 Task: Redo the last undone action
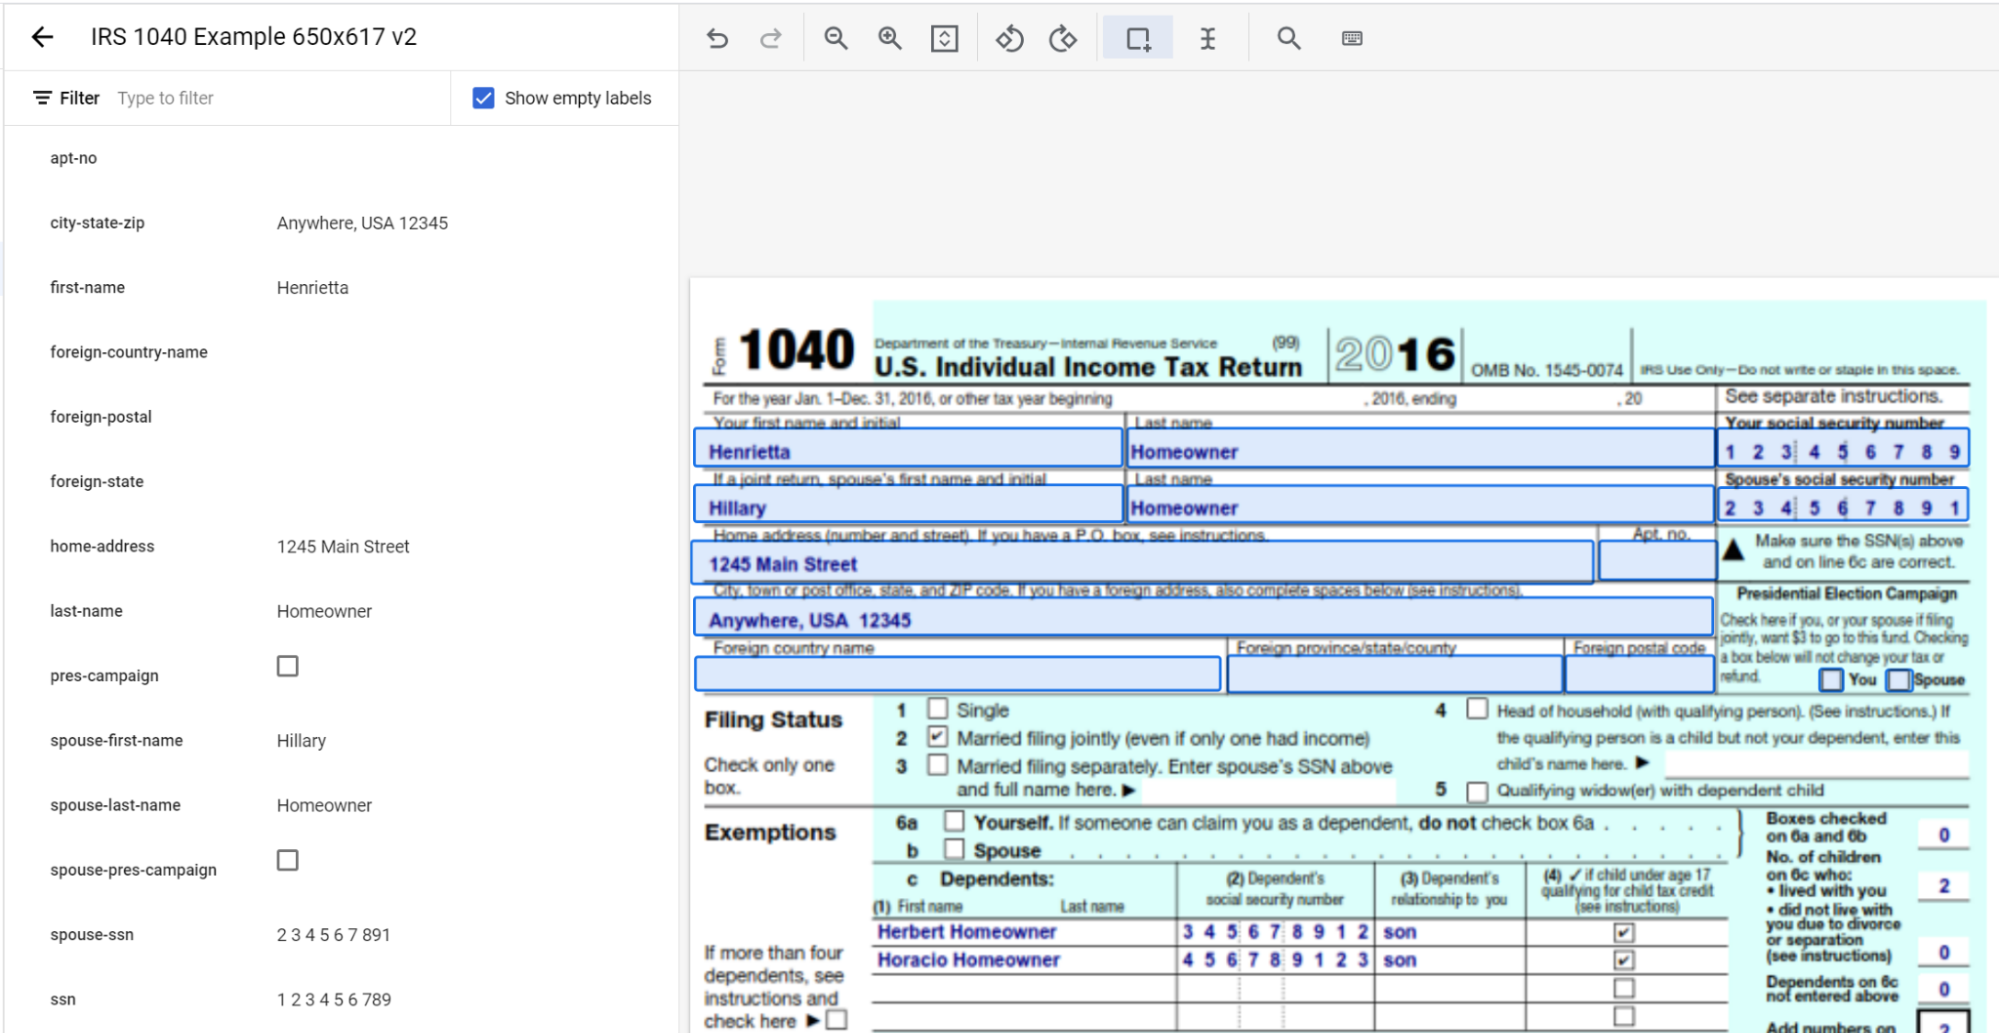(x=770, y=37)
